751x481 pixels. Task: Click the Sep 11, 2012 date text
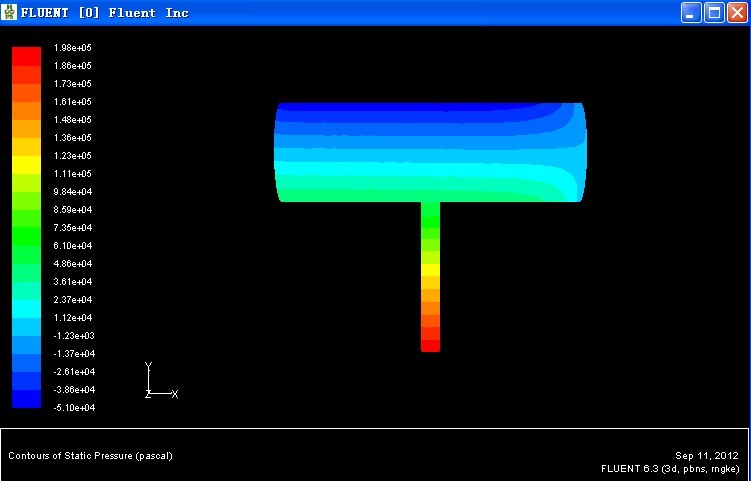(707, 455)
